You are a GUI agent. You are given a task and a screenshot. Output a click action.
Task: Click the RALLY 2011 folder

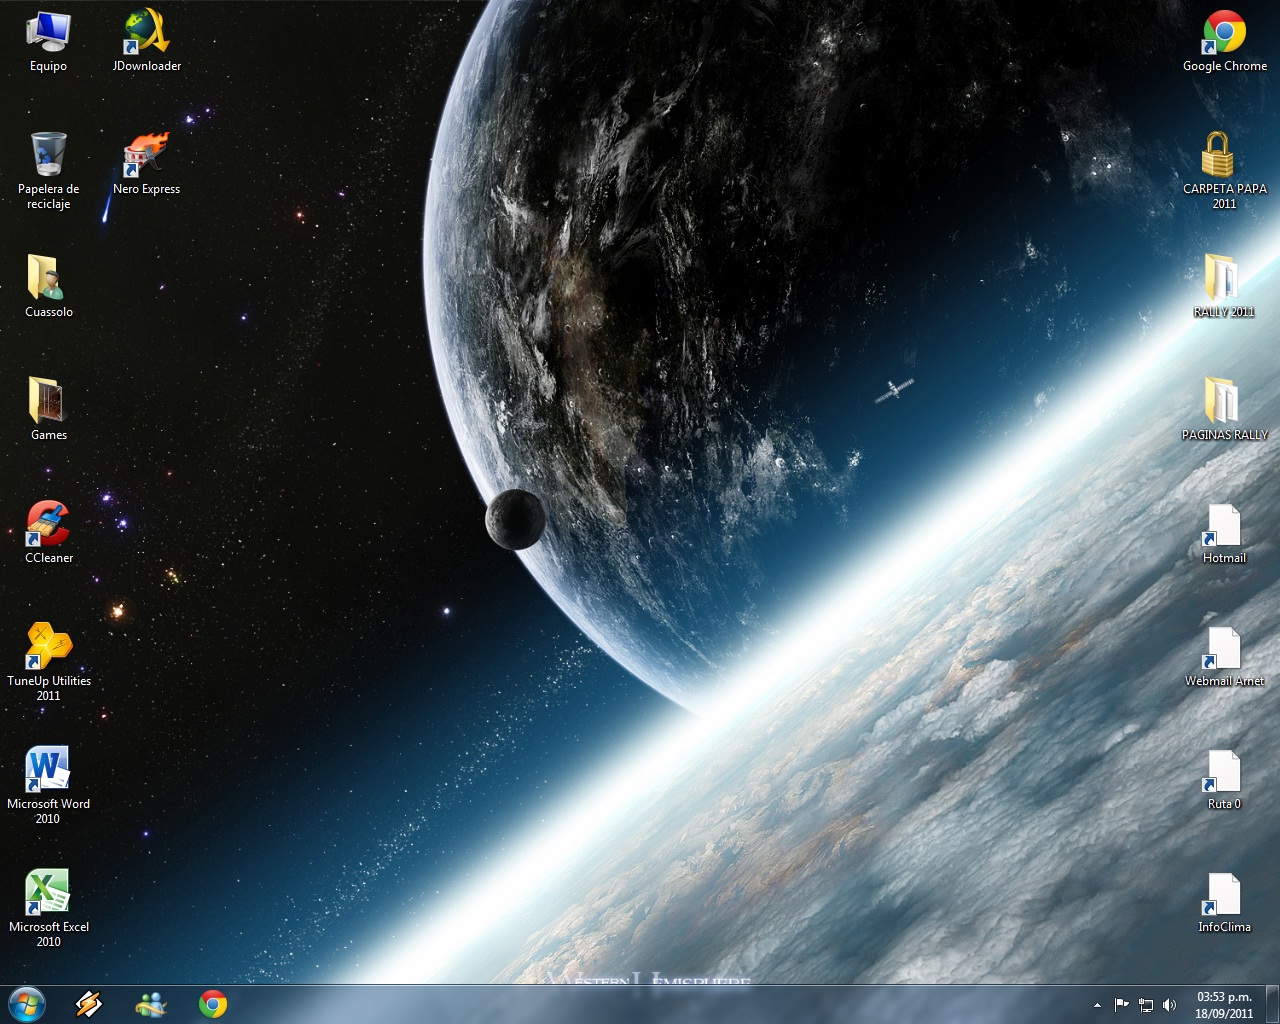(x=1222, y=279)
